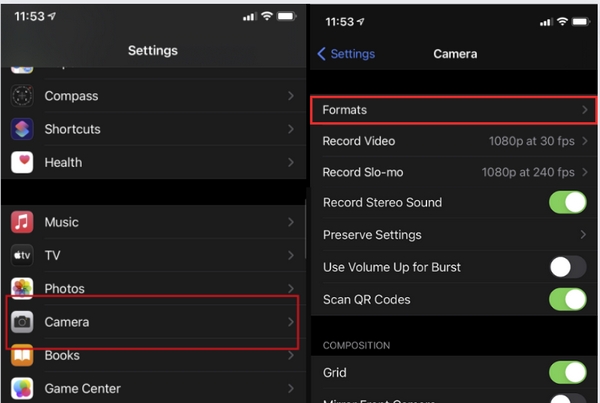This screenshot has width=600, height=403.
Task: Tap the Game Center icon
Action: pyautogui.click(x=22, y=388)
